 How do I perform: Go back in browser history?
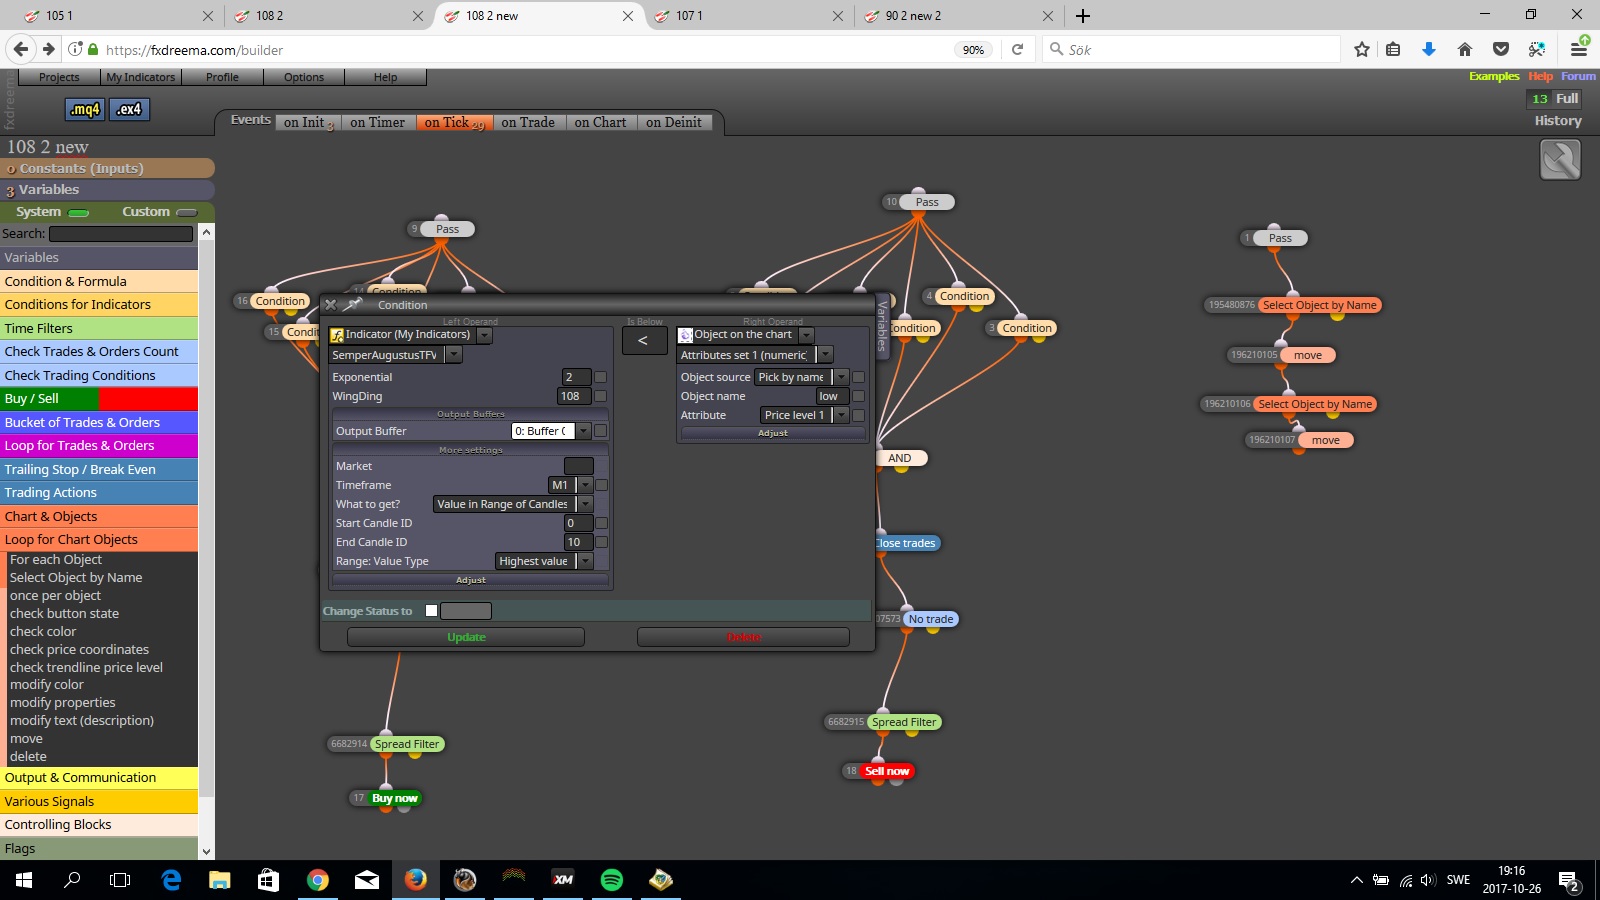[21, 49]
